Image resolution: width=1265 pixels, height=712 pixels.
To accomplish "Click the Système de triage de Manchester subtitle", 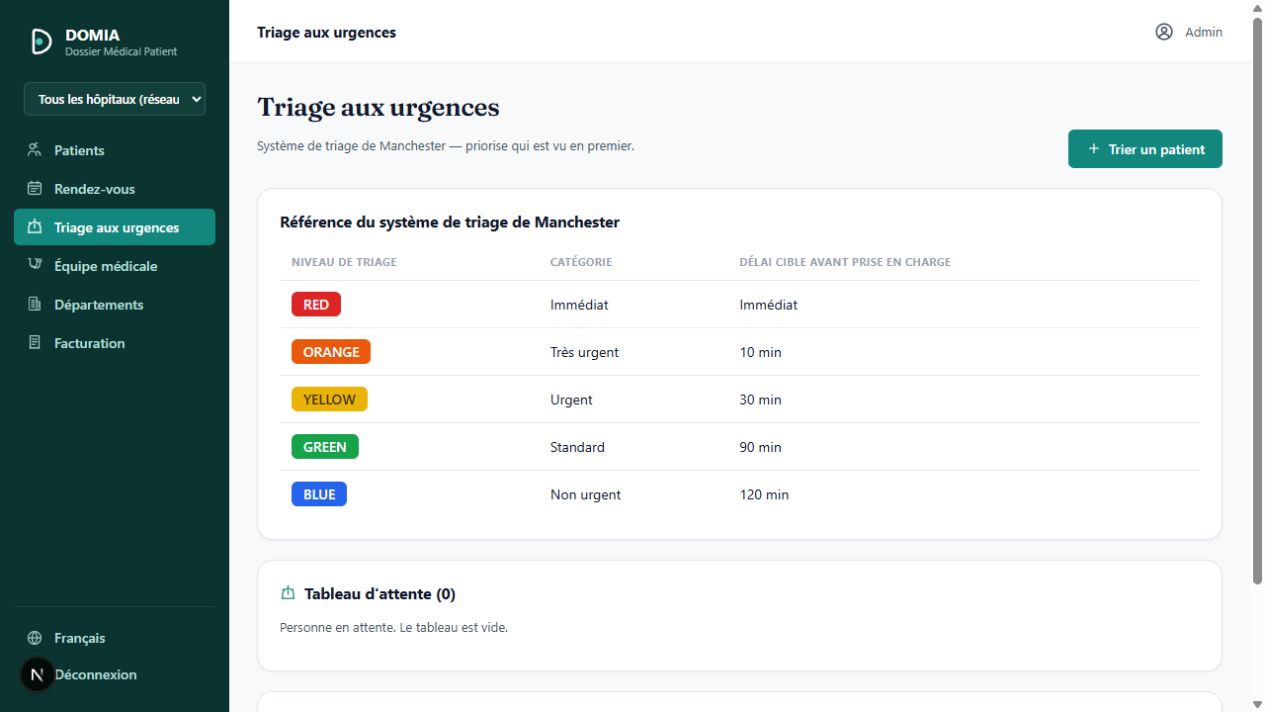I will tap(446, 146).
